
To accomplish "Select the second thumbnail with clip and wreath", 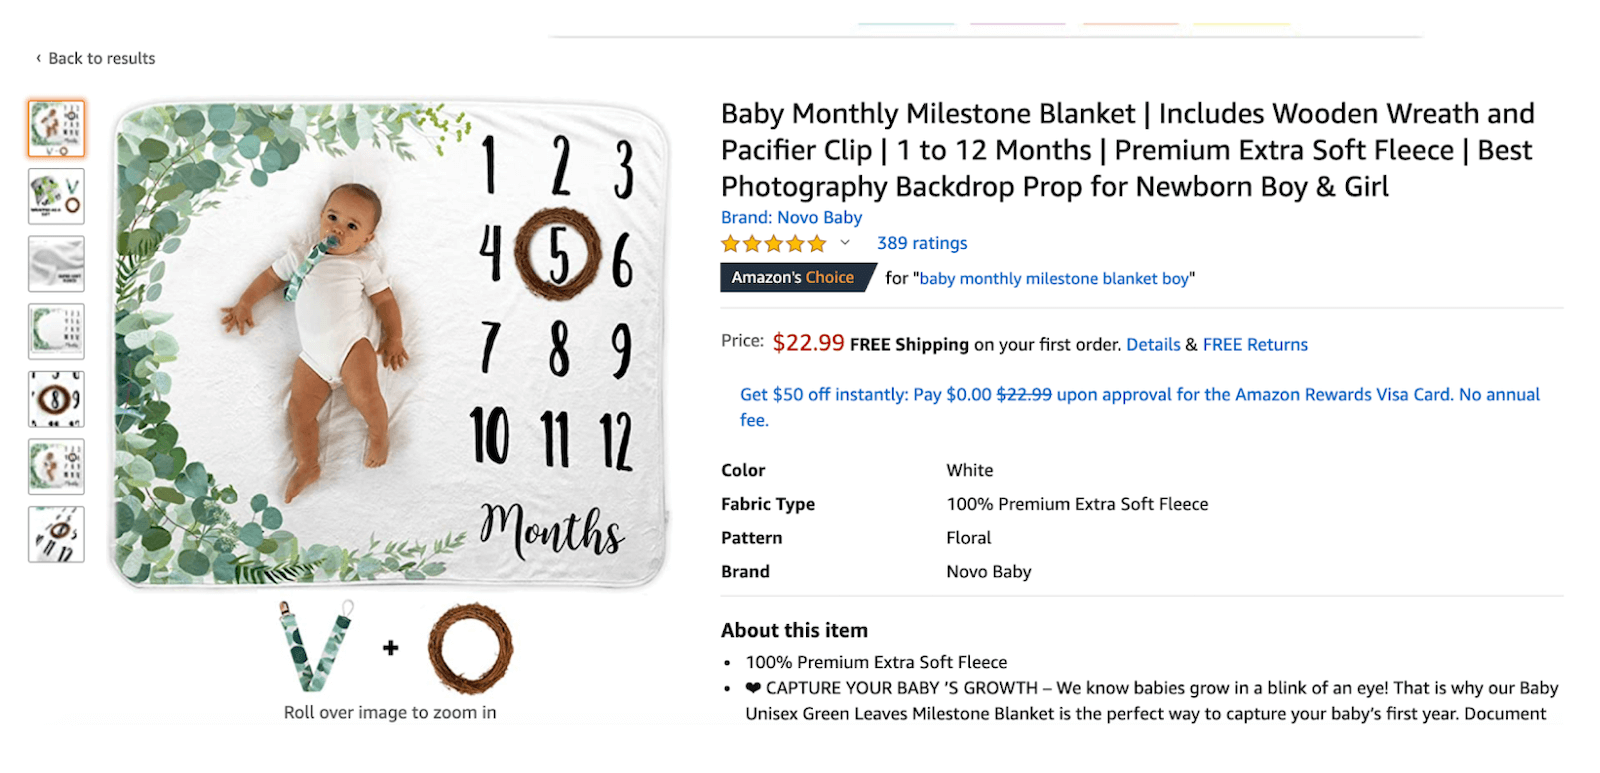I will coord(56,196).
